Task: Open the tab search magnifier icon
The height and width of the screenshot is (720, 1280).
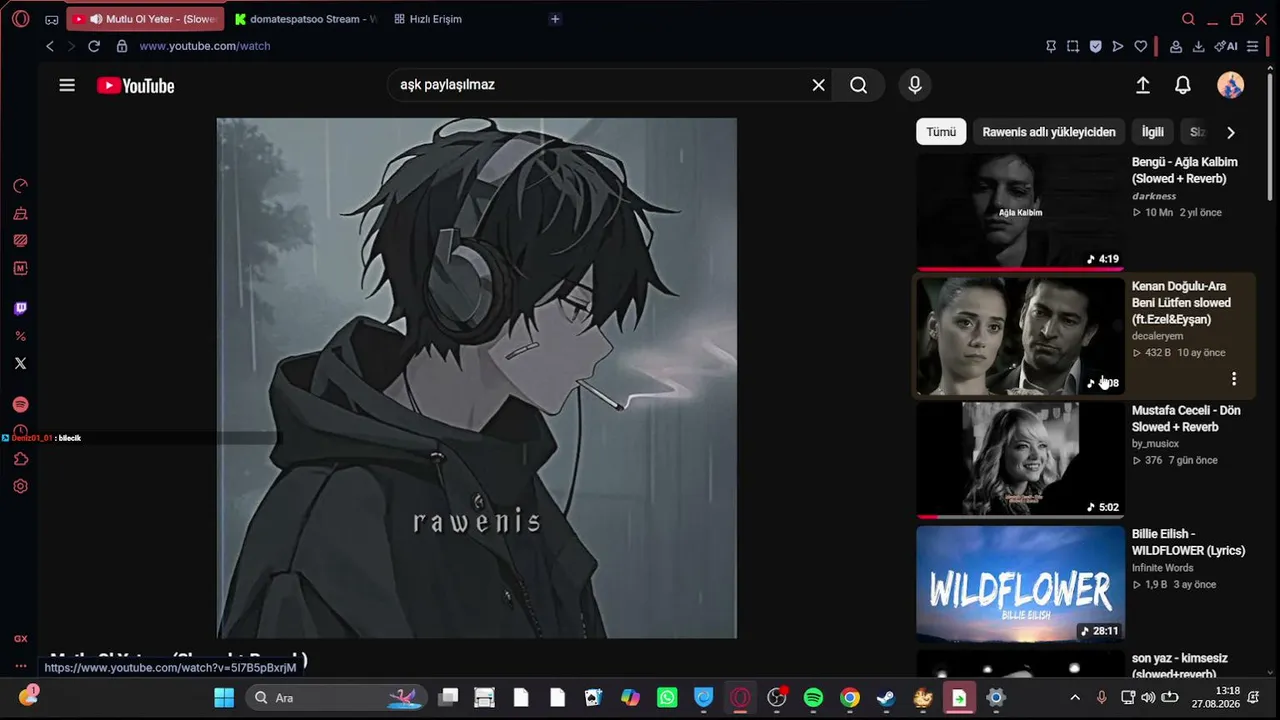Action: (x=1188, y=19)
